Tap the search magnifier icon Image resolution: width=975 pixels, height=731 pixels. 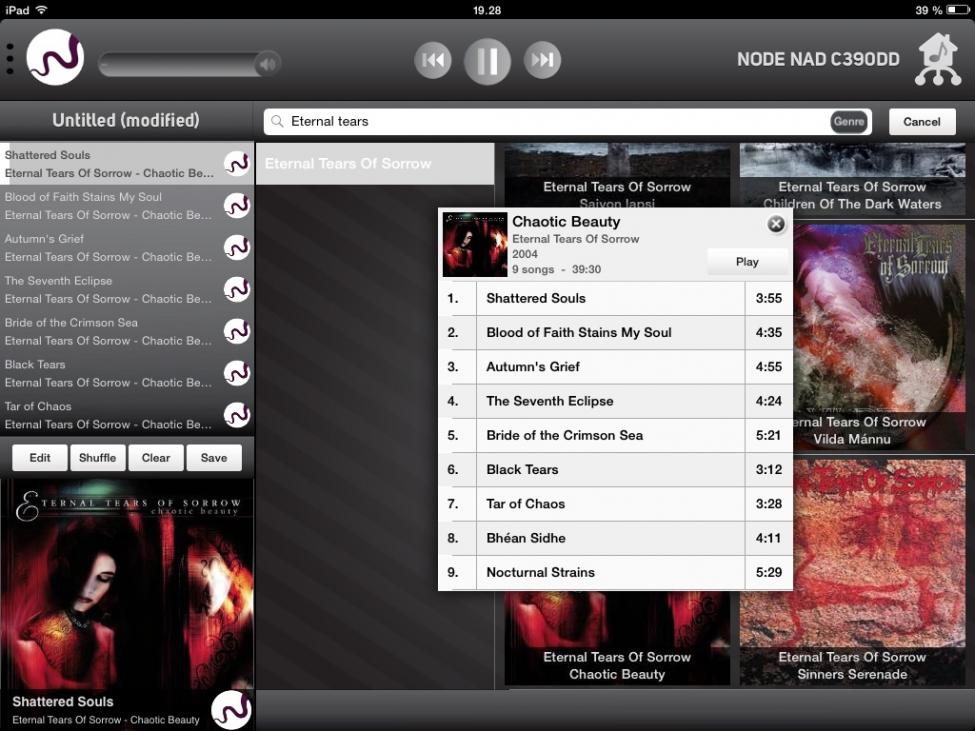[x=277, y=121]
